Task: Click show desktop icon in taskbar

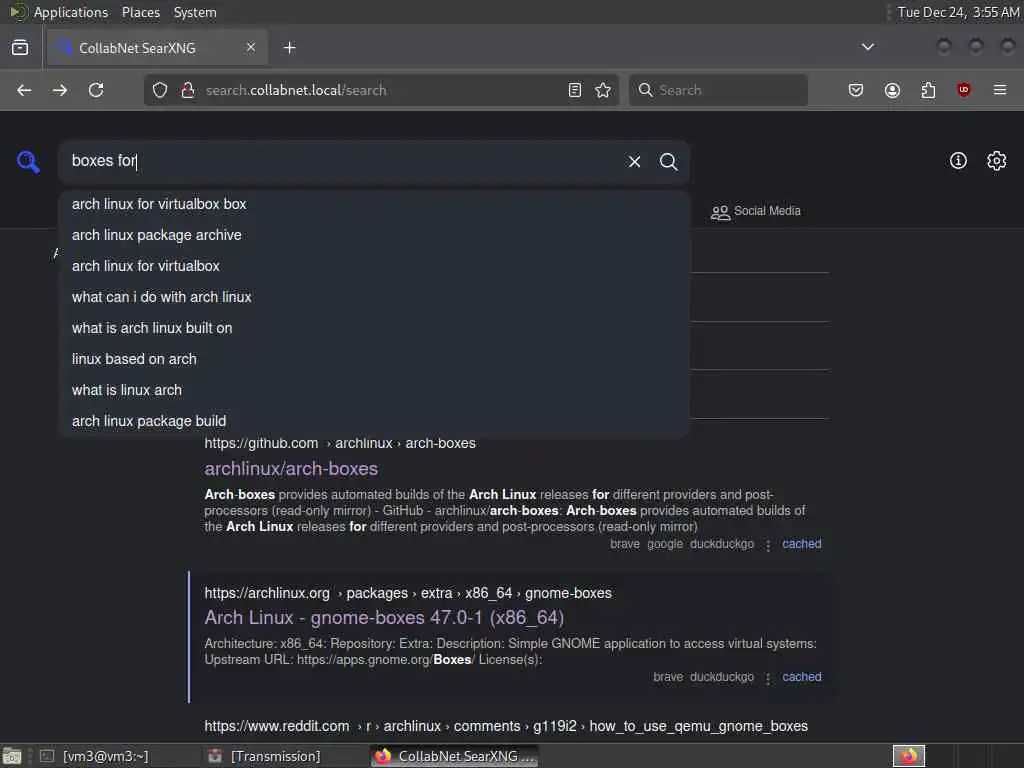Action: 12,757
